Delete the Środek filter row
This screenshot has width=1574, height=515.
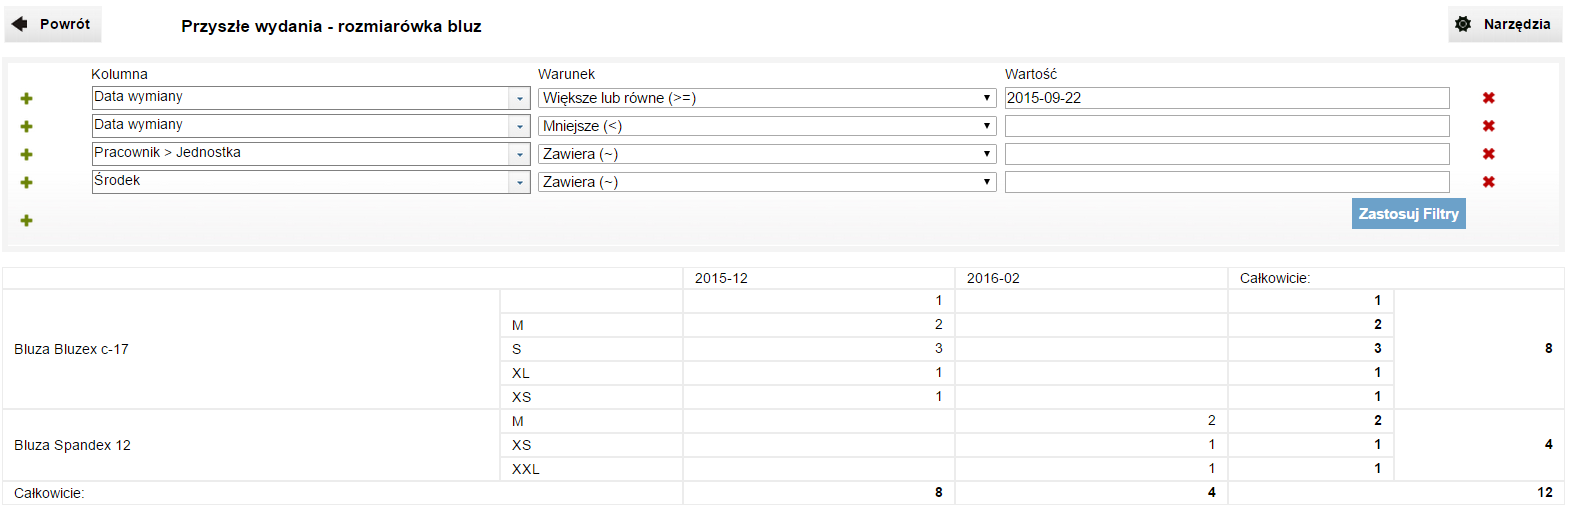pyautogui.click(x=1488, y=182)
